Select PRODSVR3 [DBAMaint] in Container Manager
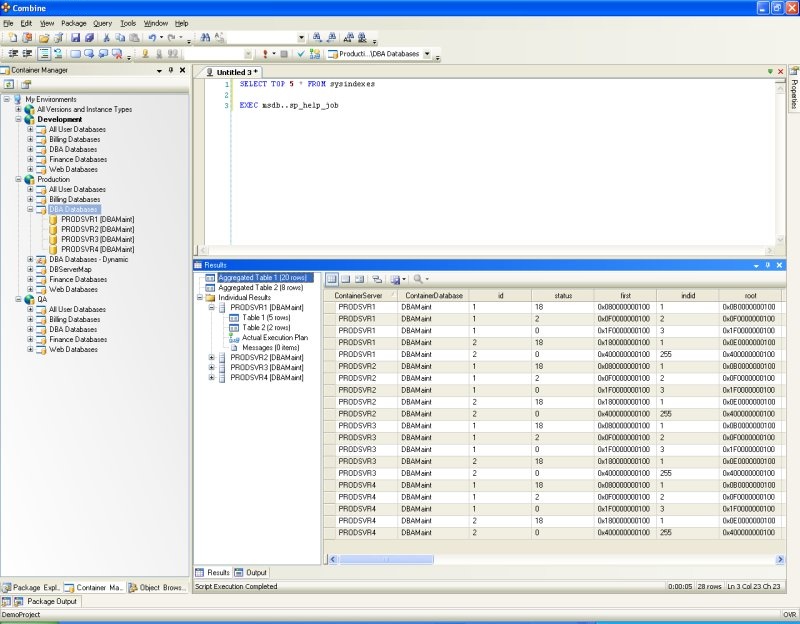Image resolution: width=800 pixels, height=624 pixels. (x=97, y=239)
